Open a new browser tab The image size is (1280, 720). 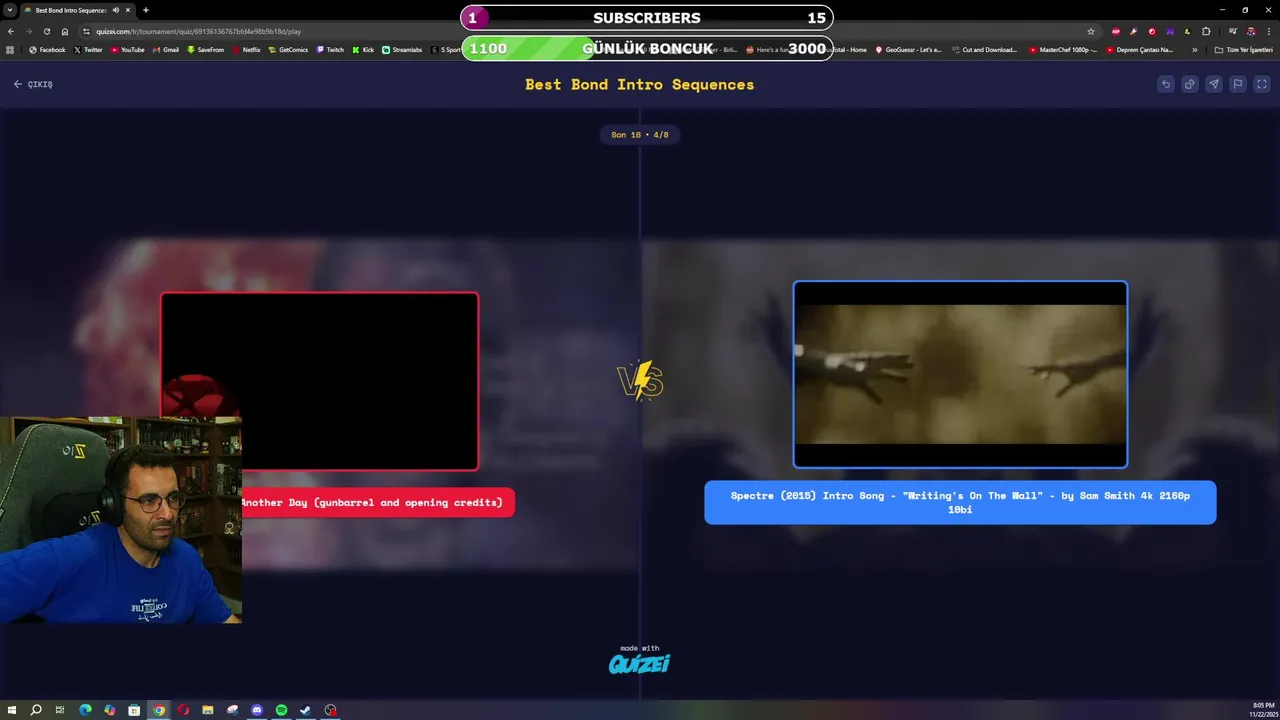click(146, 10)
